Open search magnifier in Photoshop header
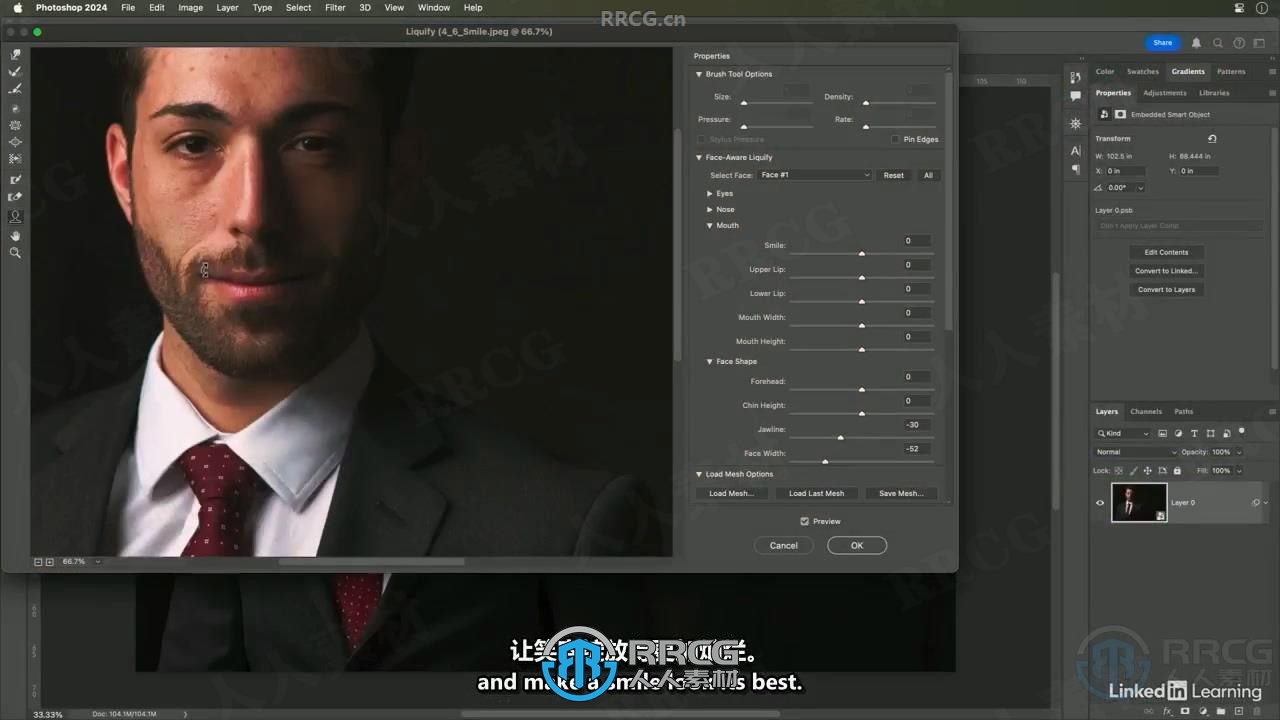Image resolution: width=1280 pixels, height=720 pixels. [x=1218, y=43]
